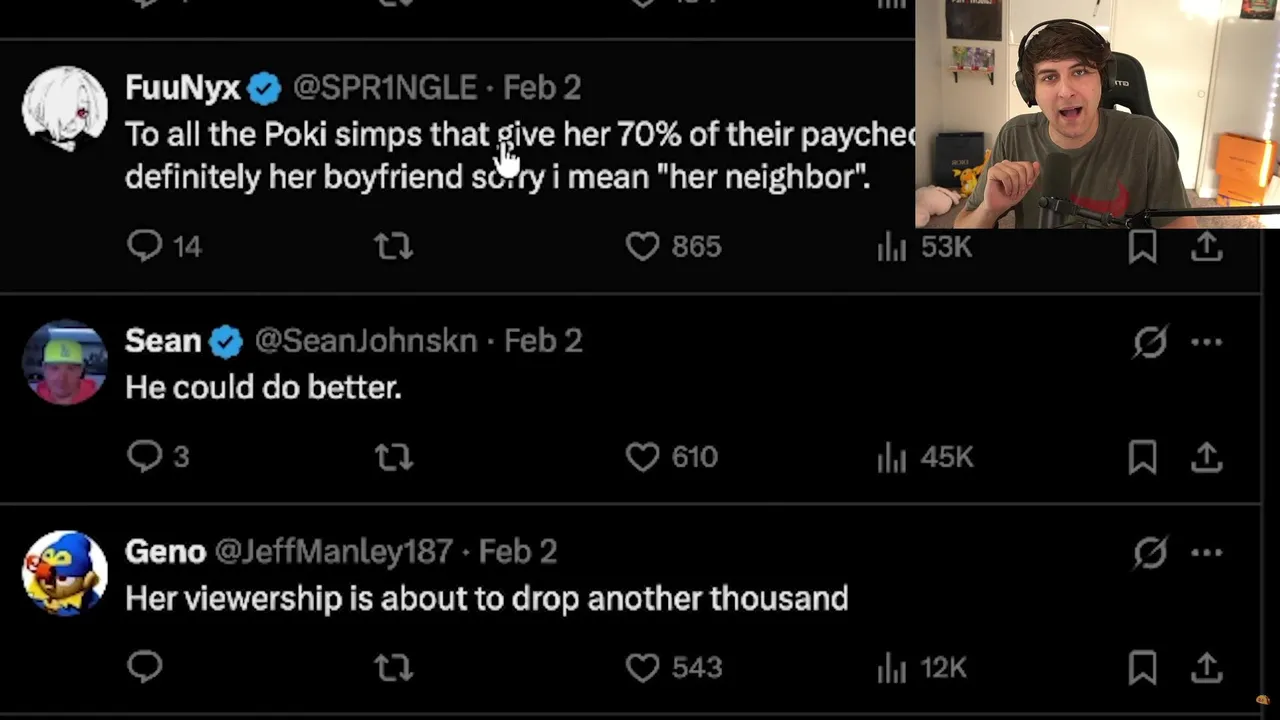Open more options menu on Sean's tweet

(x=1207, y=342)
